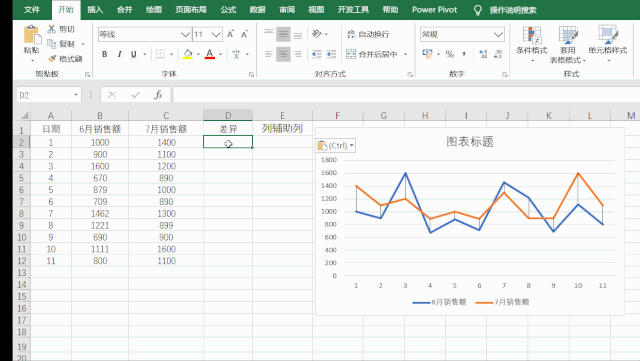Toggle underline formatting
The width and height of the screenshot is (640, 361).
[x=133, y=54]
